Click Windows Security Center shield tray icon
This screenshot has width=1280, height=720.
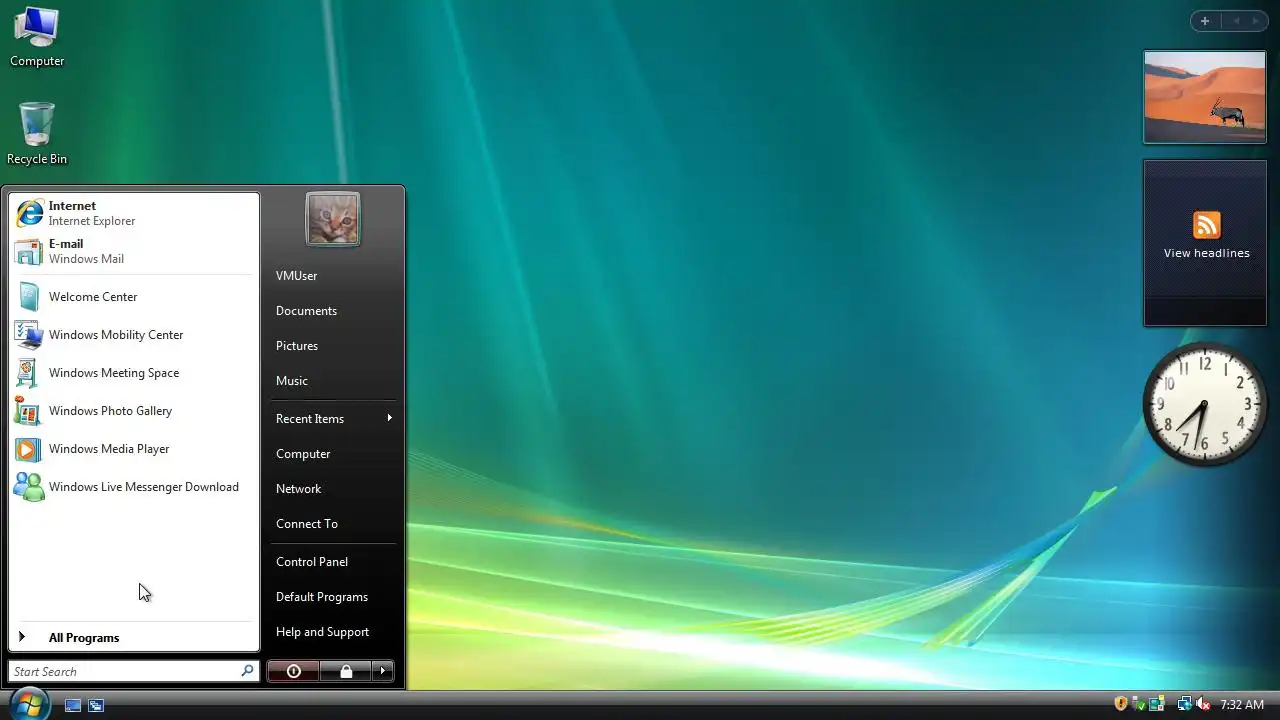pyautogui.click(x=1121, y=704)
